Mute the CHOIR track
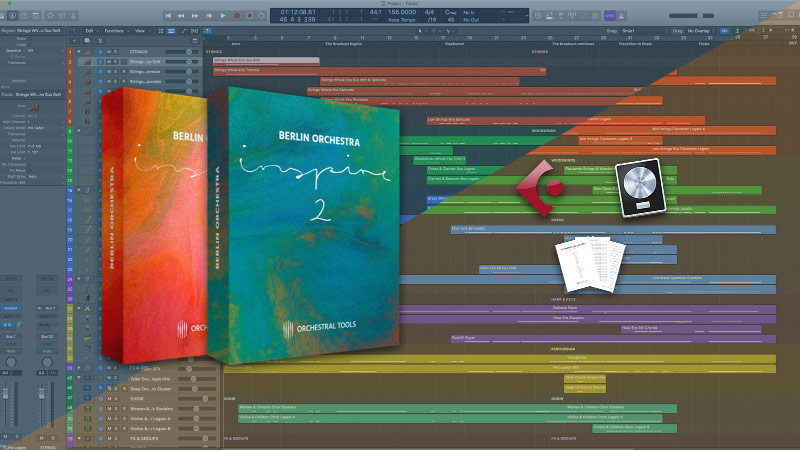 click(x=109, y=398)
